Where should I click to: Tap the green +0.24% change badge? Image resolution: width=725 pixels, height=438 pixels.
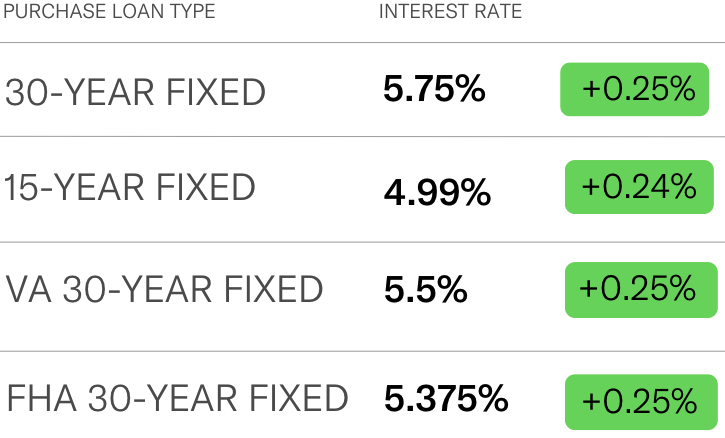[639, 187]
